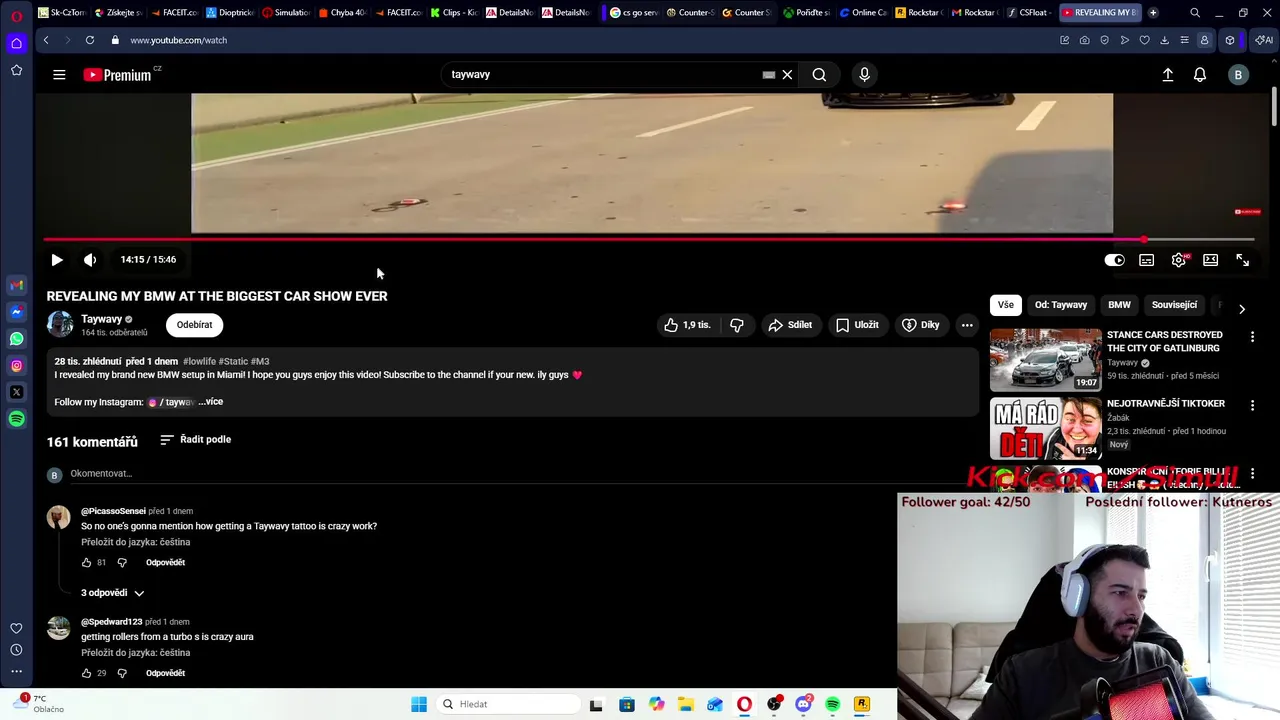The height and width of the screenshot is (720, 1280).
Task: Submit search with the magnifier button
Action: click(x=819, y=75)
